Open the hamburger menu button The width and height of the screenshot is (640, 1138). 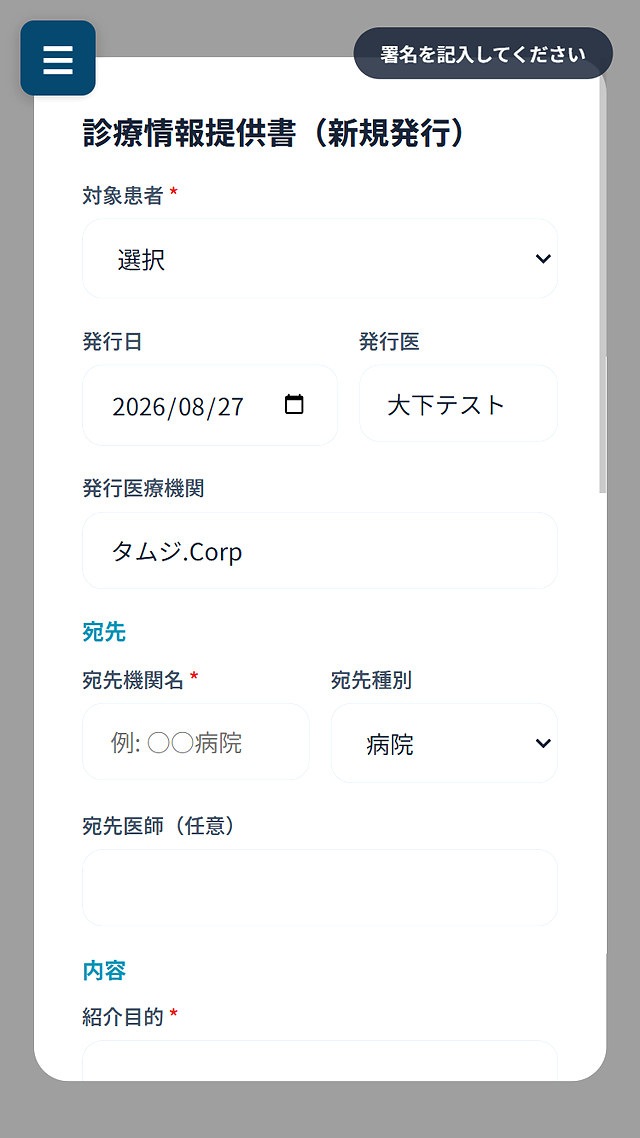click(x=58, y=58)
